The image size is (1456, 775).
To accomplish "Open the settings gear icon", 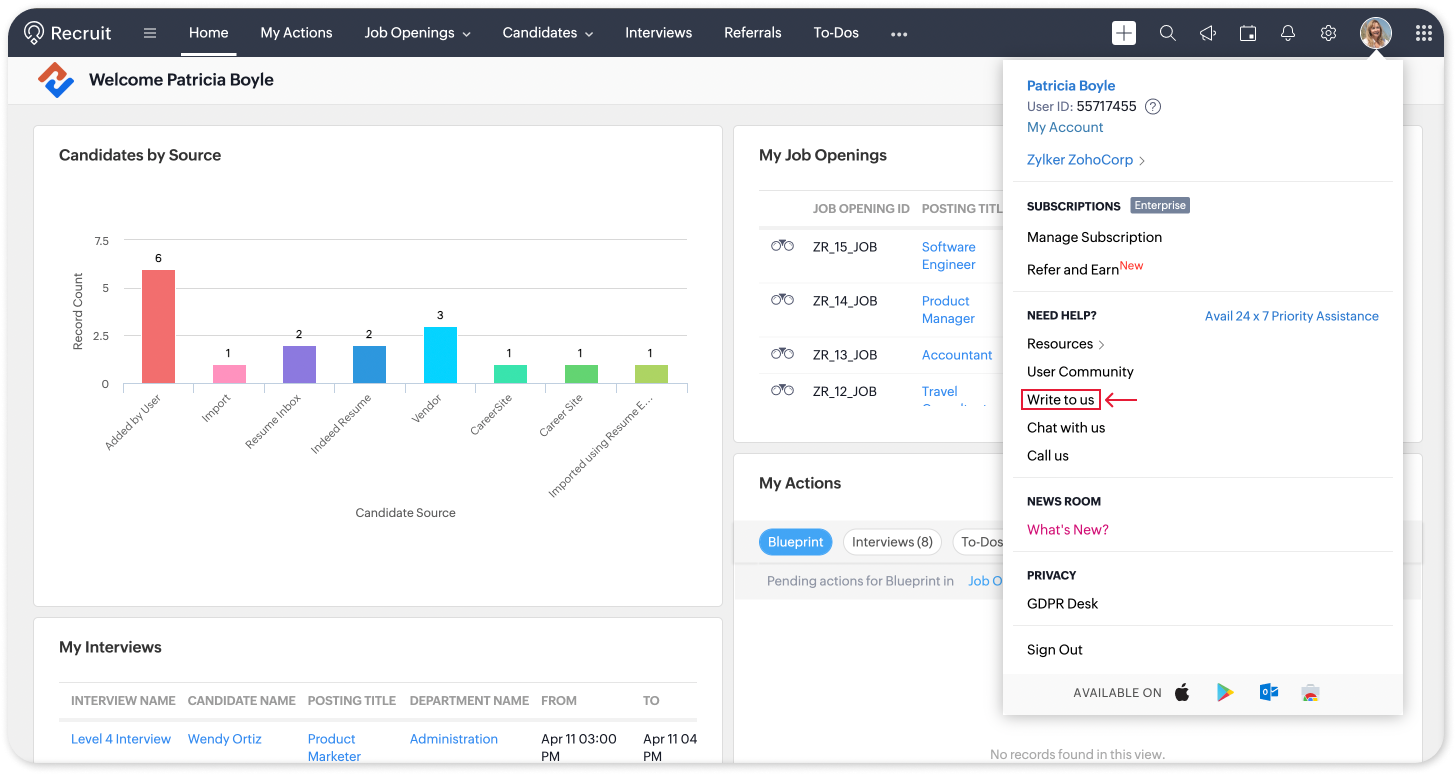I will coord(1328,33).
